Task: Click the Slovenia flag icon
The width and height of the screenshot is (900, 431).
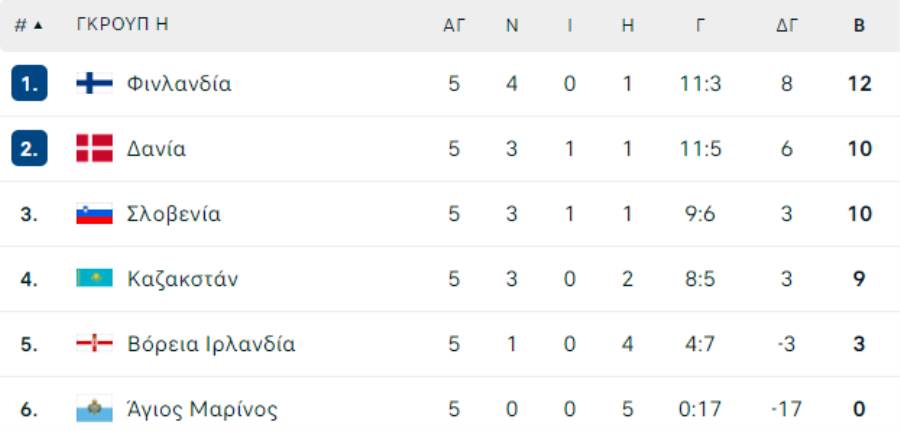Action: click(x=95, y=214)
